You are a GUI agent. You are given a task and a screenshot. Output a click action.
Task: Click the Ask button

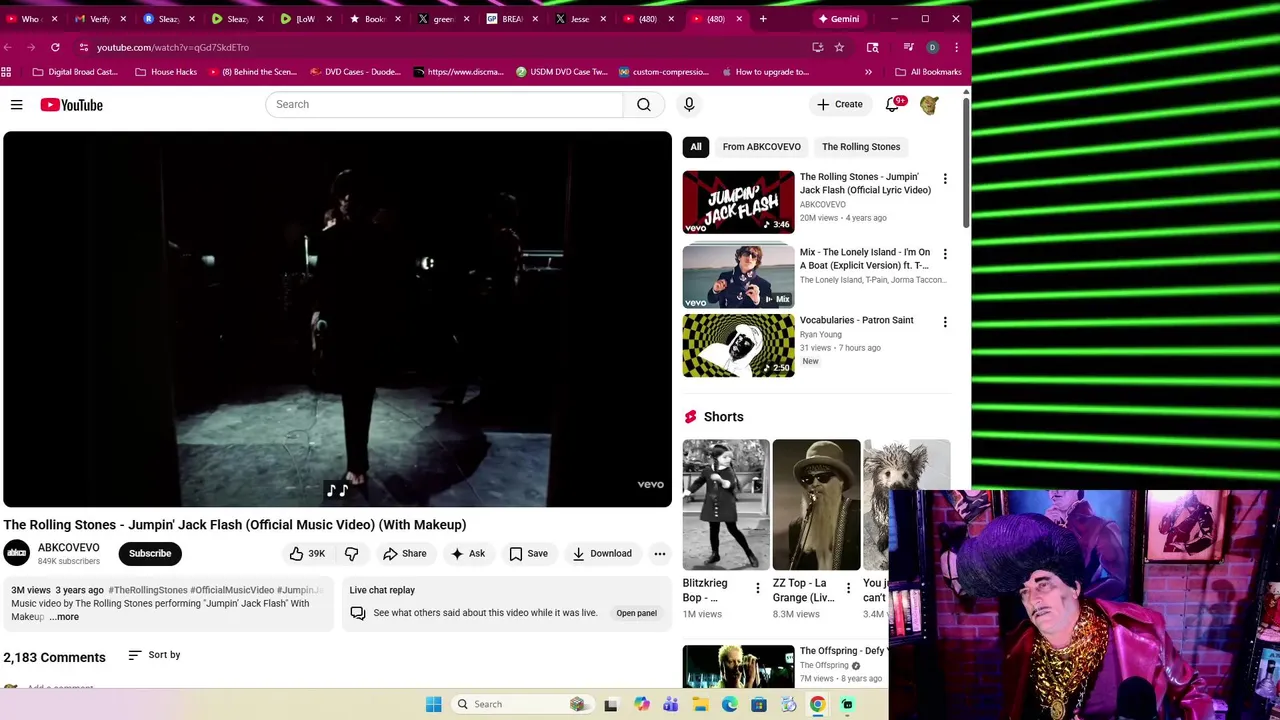[x=468, y=553]
